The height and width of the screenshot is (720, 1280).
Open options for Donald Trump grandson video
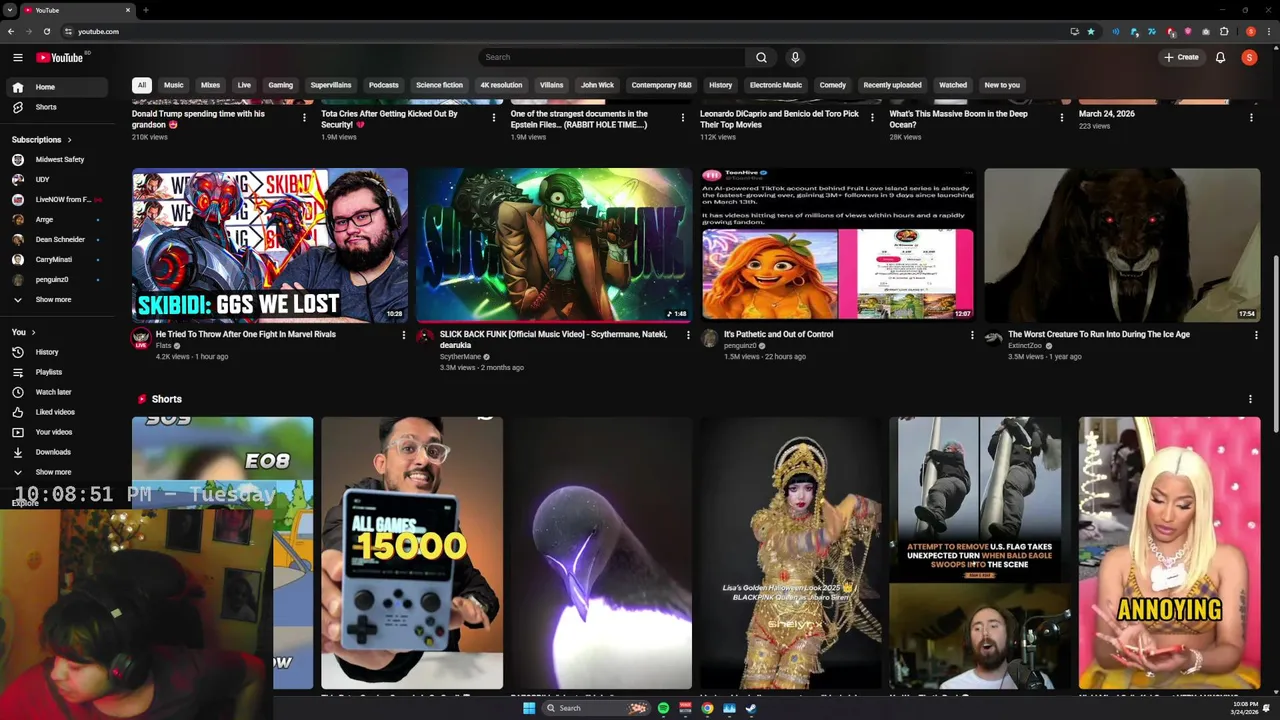click(304, 118)
